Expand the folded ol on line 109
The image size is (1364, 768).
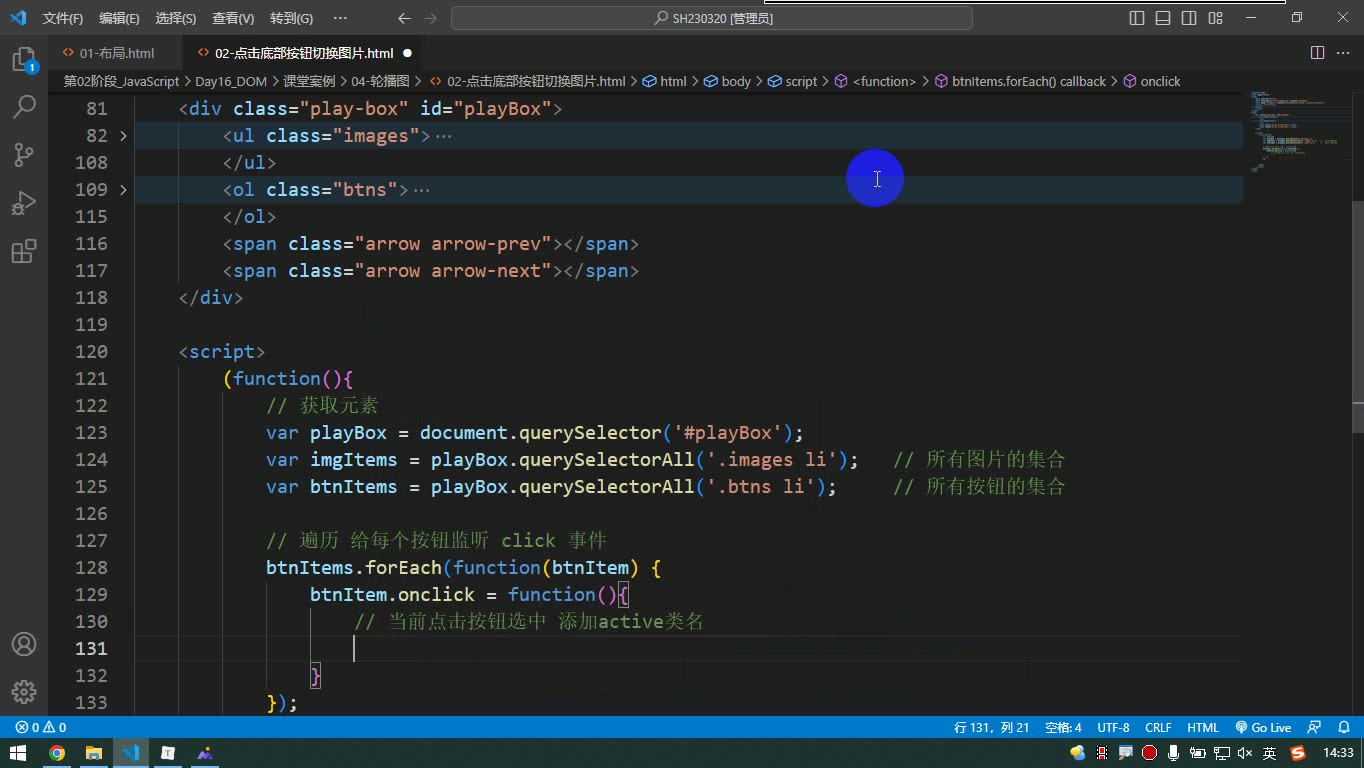(x=123, y=189)
